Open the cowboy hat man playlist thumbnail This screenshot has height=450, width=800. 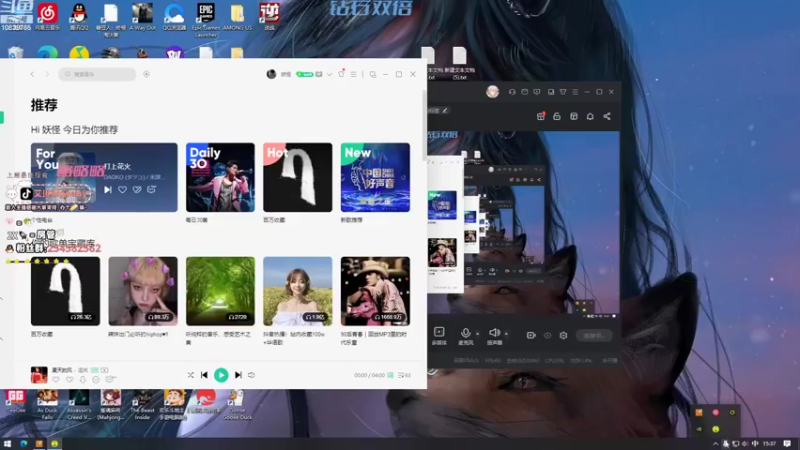pyautogui.click(x=376, y=291)
